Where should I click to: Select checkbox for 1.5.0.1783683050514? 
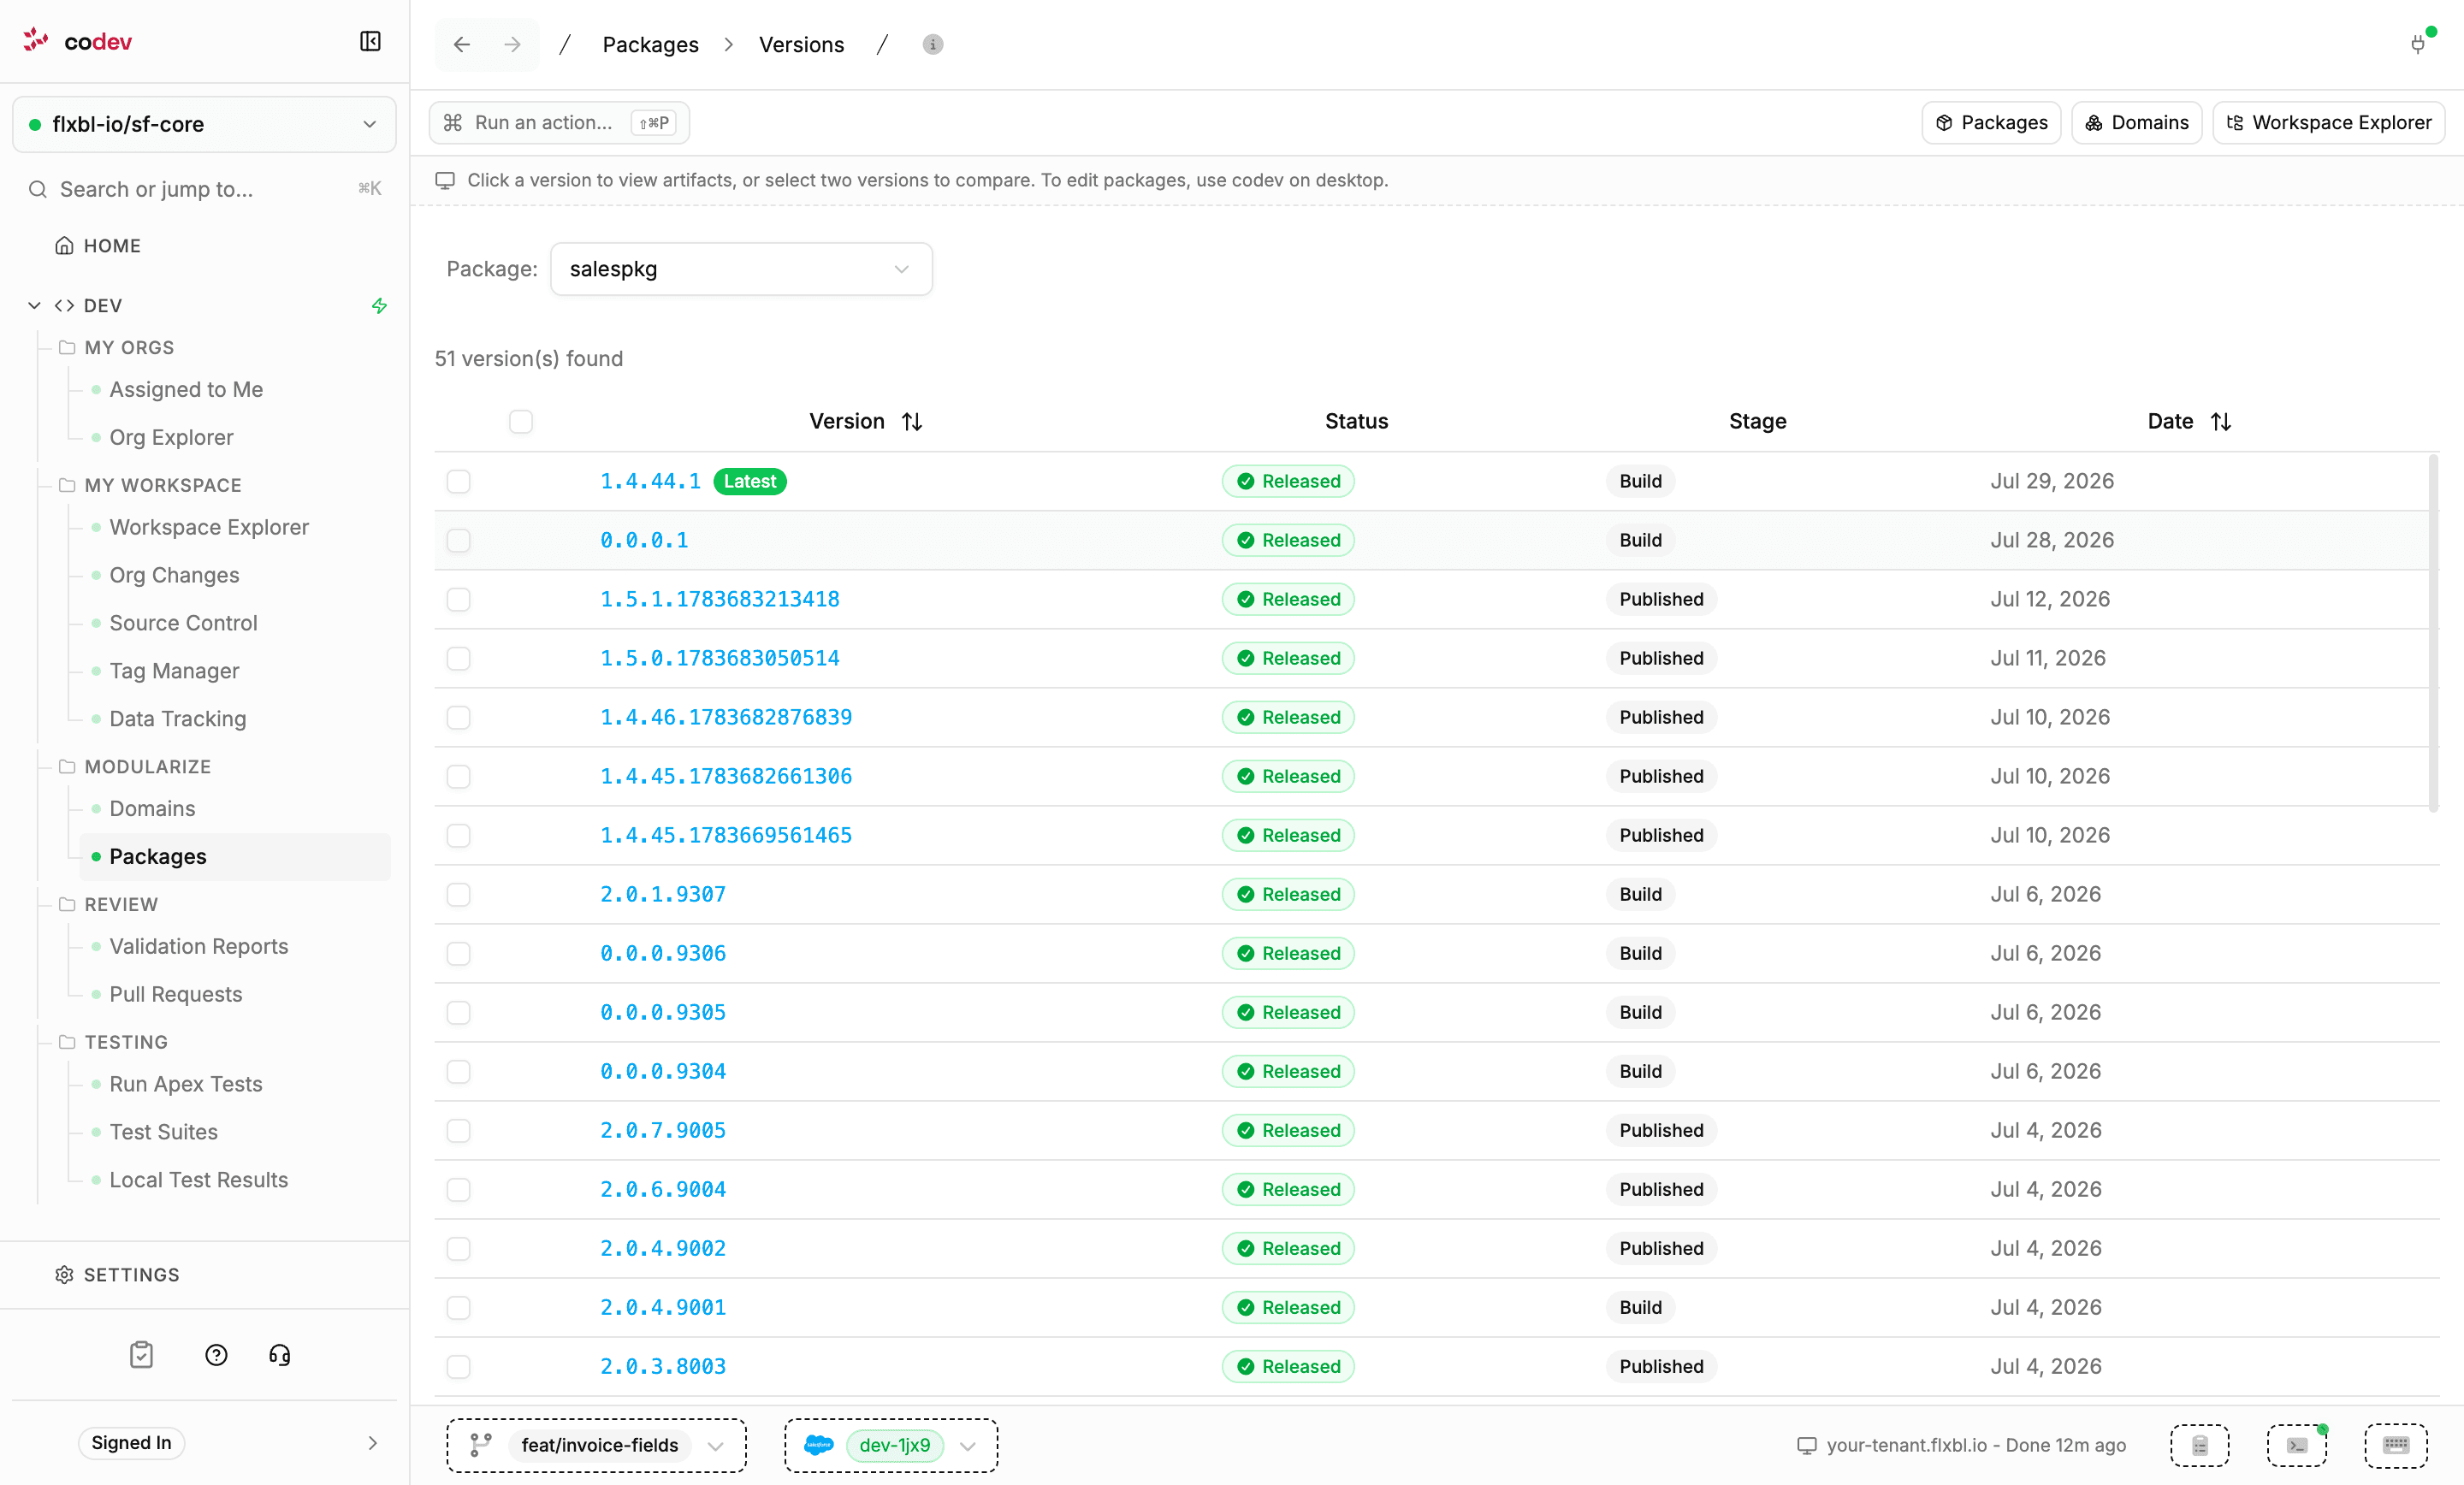point(458,659)
